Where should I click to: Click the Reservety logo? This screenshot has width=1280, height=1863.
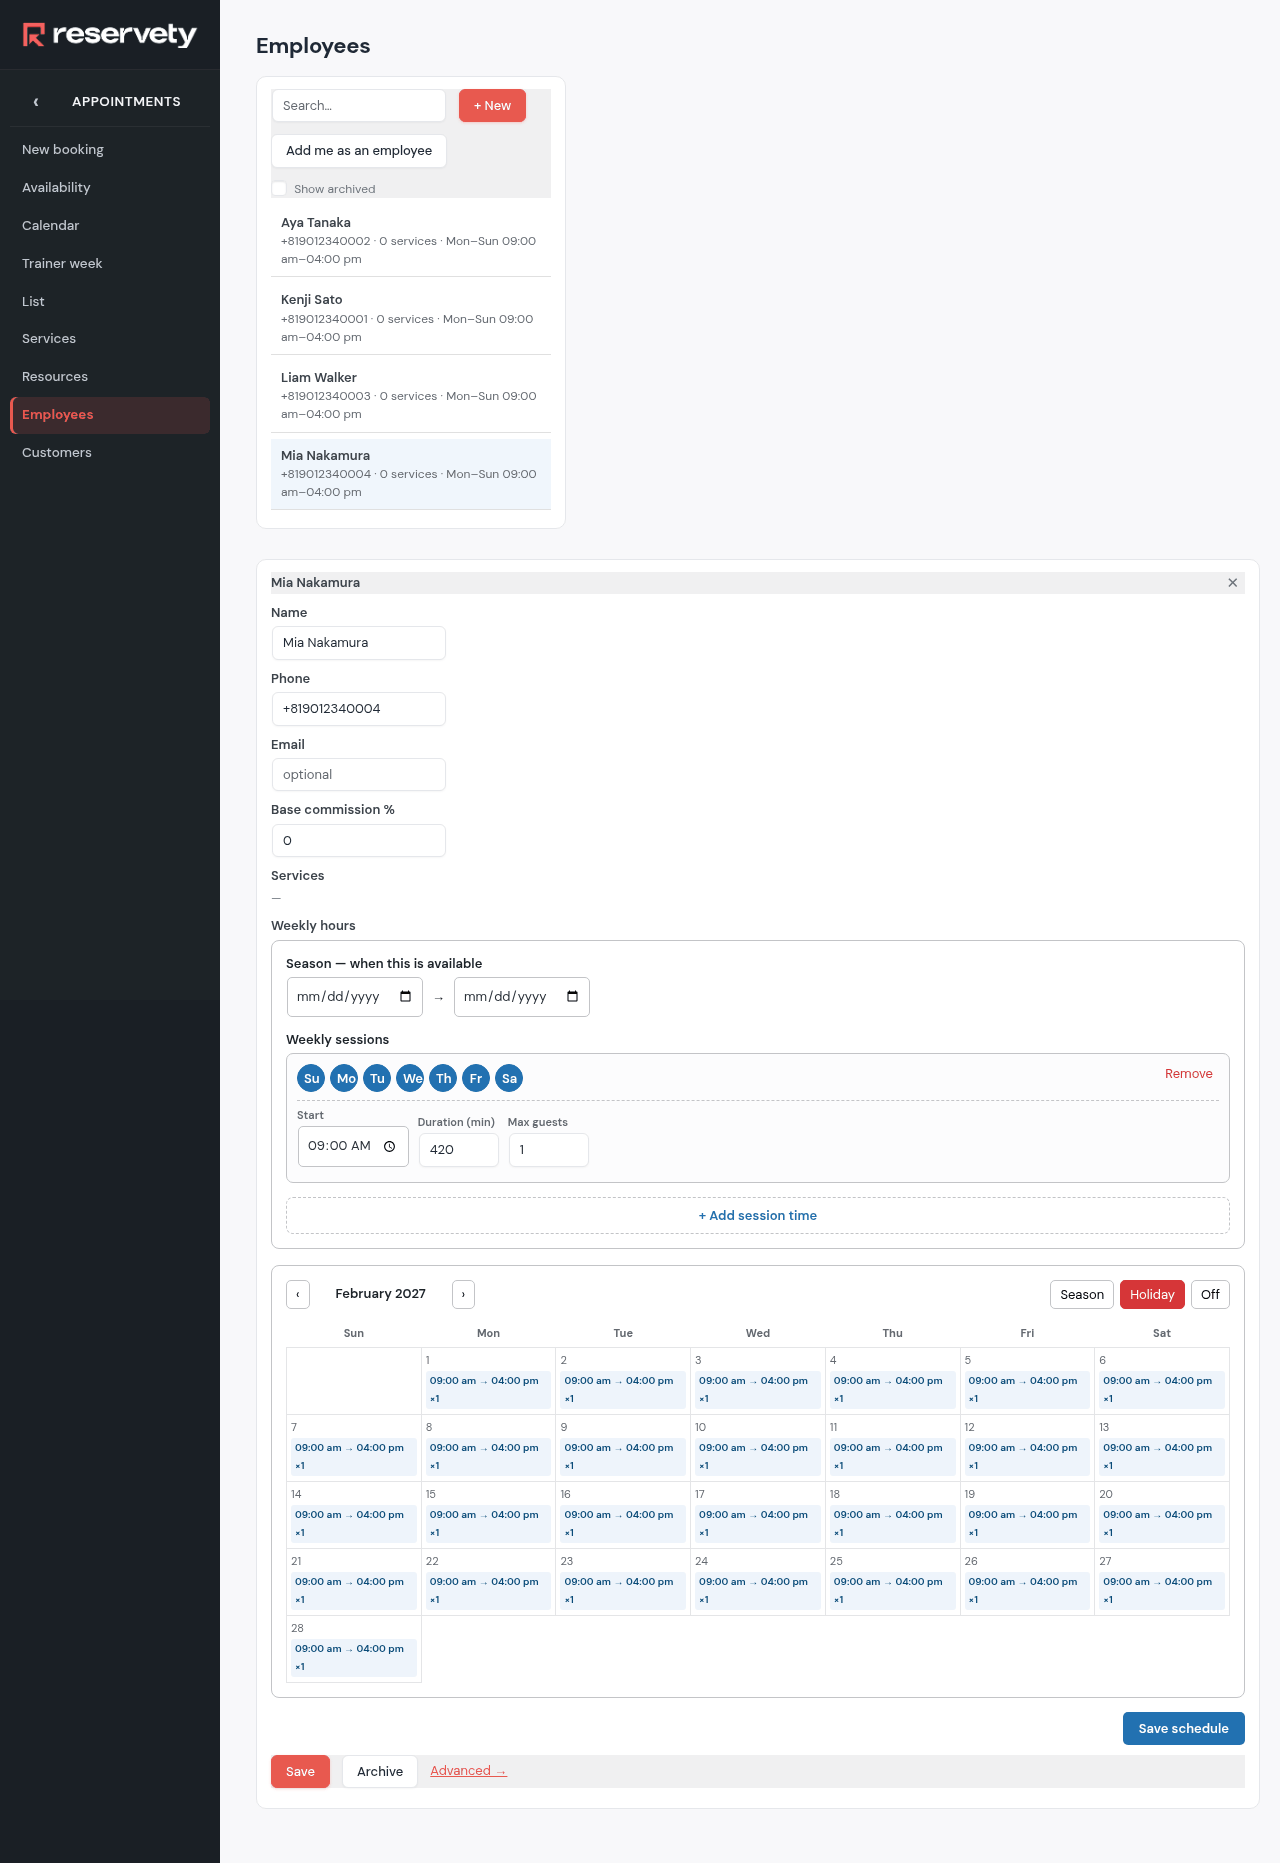point(110,35)
